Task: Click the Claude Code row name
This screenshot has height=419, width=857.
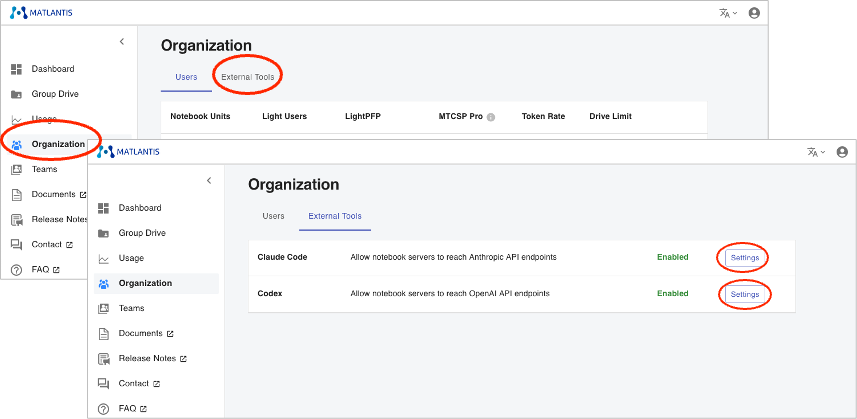Action: point(282,257)
